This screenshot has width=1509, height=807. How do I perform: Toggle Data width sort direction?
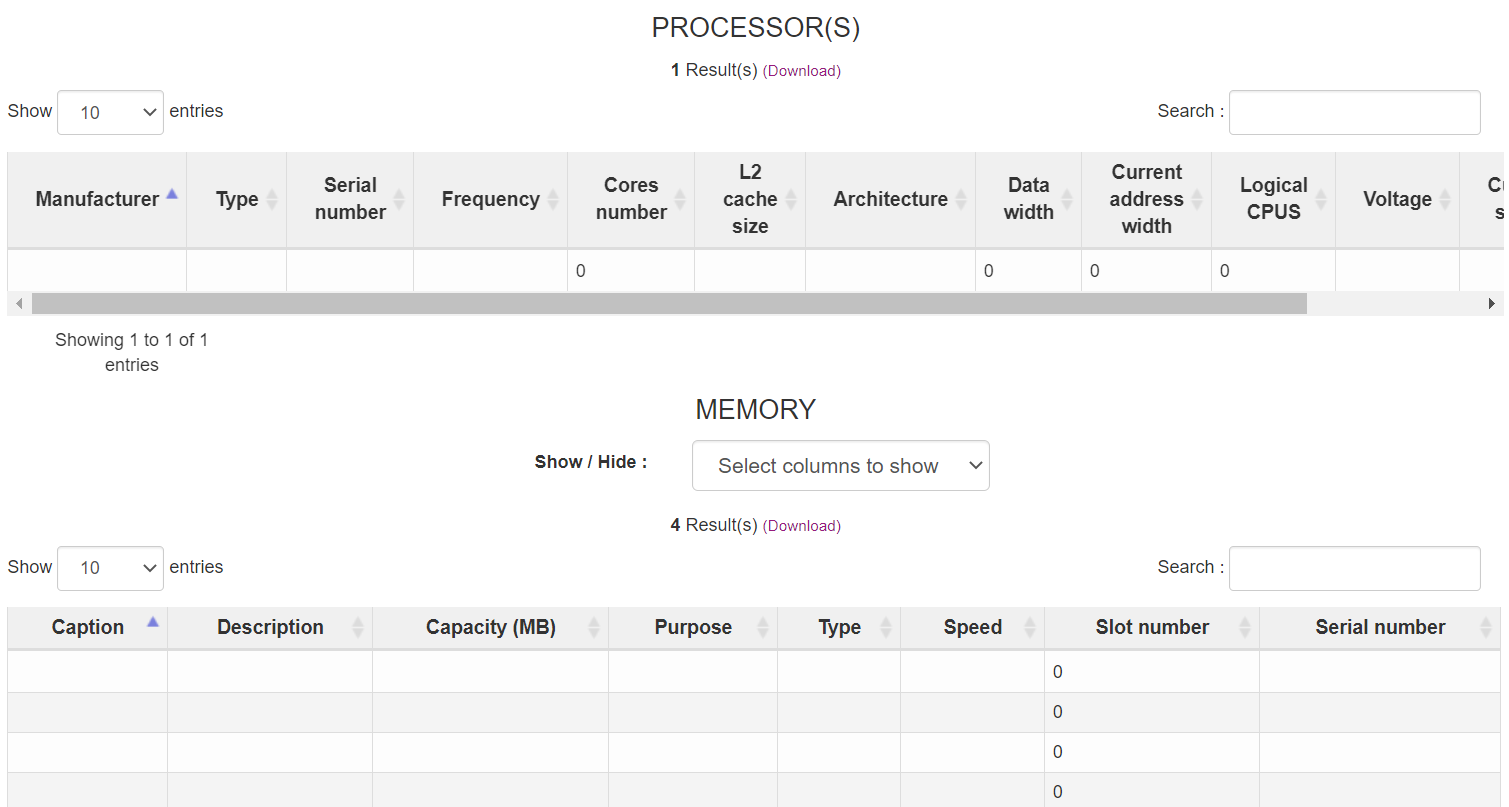click(x=1028, y=199)
